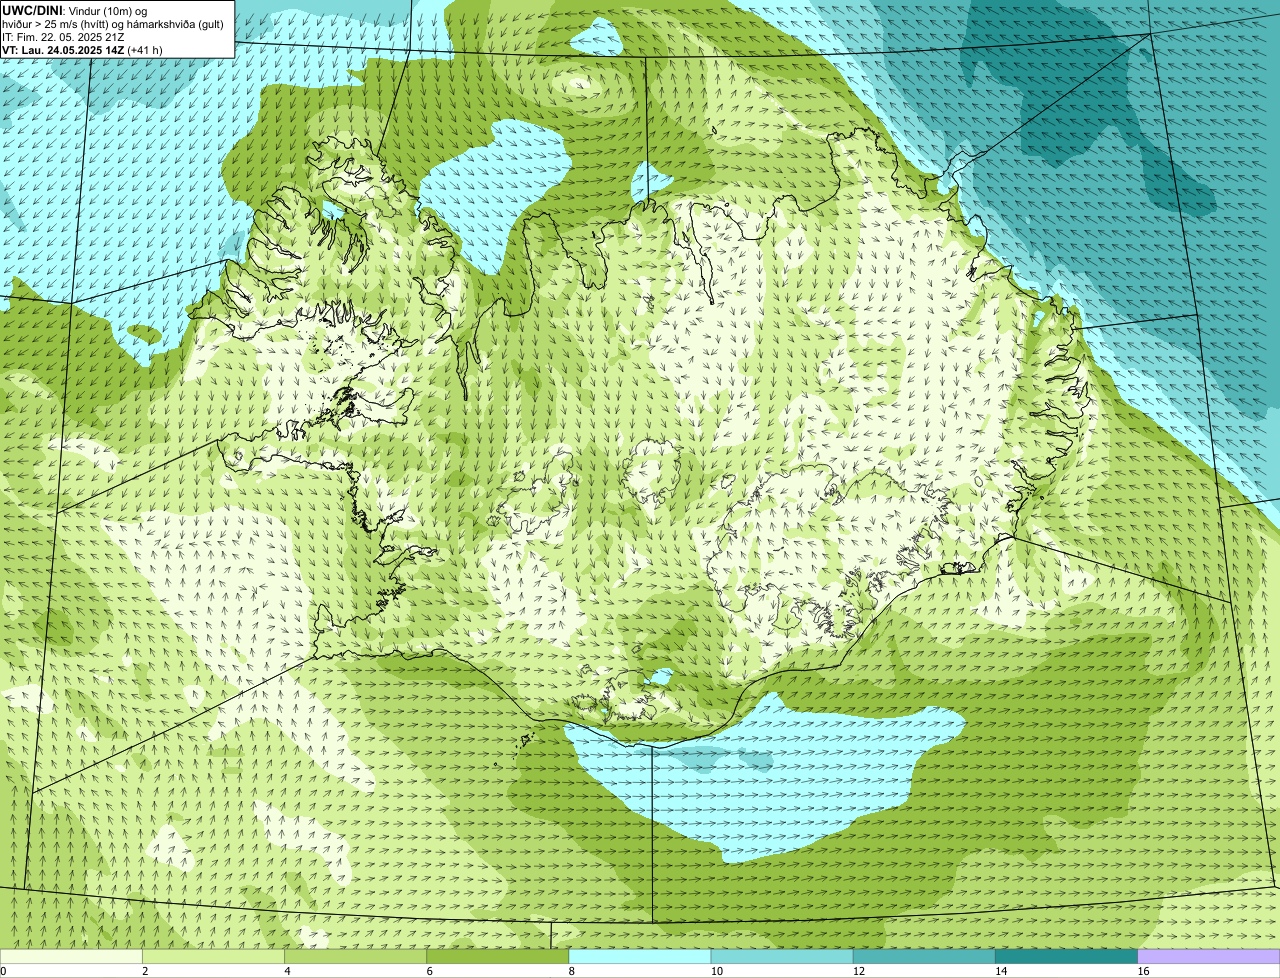Click the legend scale label 0
The image size is (1280, 978).
click(4, 971)
